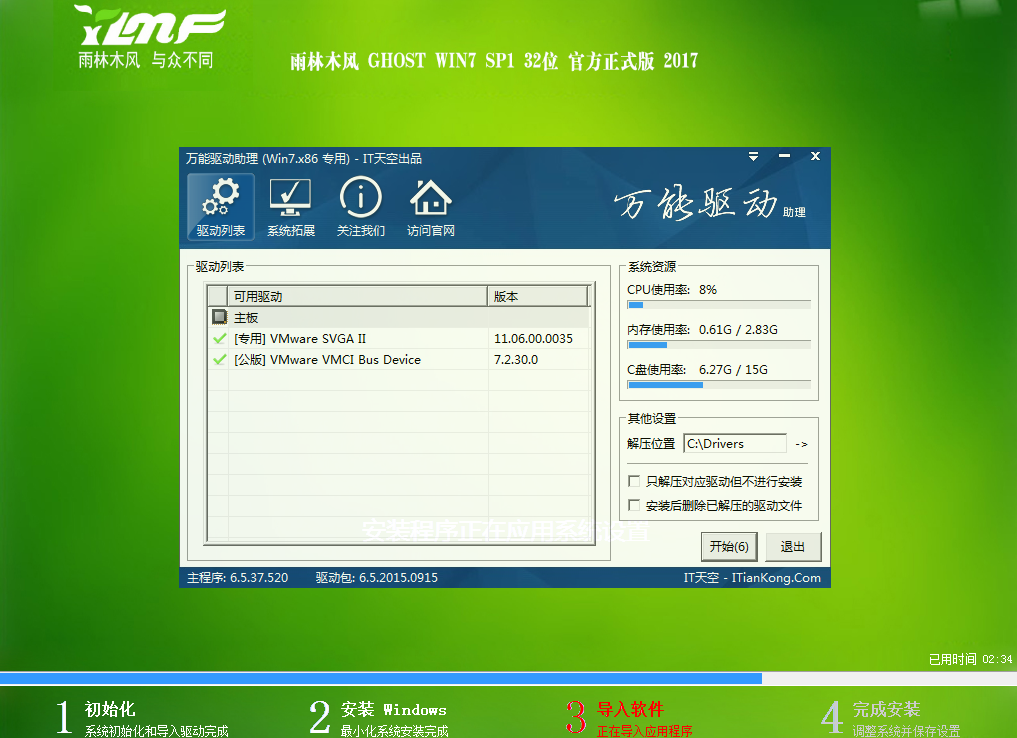1017x738 pixels.
Task: Click step 1 初始化 in installer footer
Action: [143, 719]
